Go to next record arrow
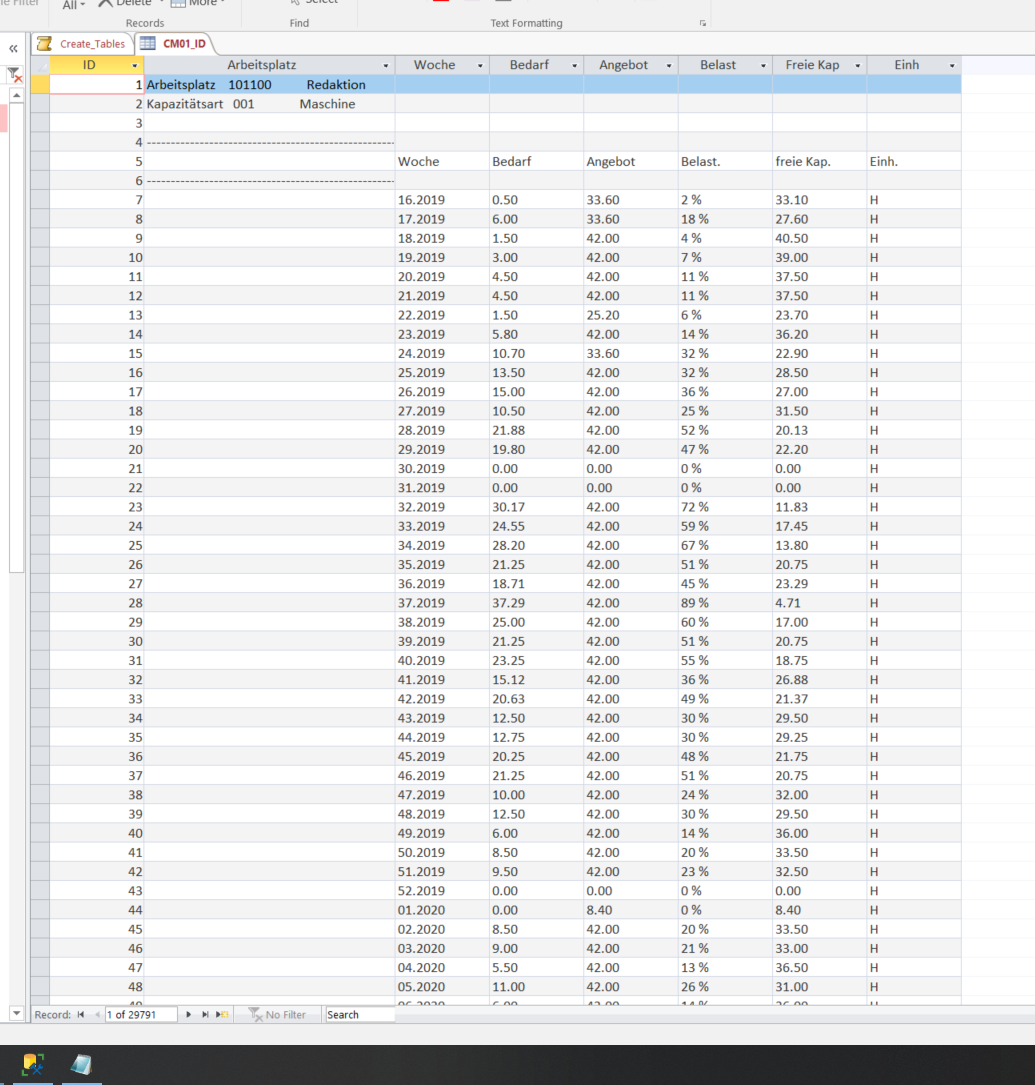The image size is (1035, 1085). [188, 1014]
